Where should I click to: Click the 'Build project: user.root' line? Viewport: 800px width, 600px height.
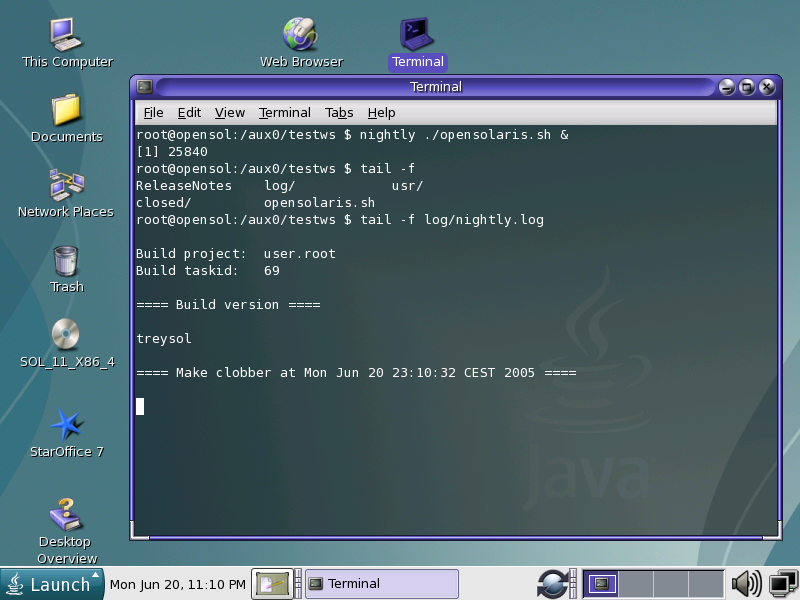(236, 254)
